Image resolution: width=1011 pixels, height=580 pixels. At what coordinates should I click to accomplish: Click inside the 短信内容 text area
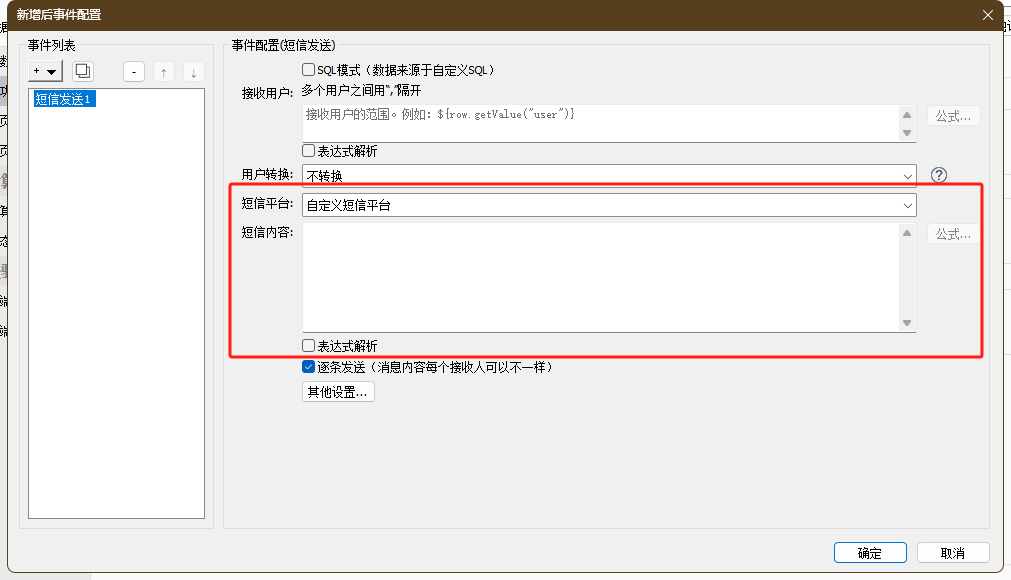coord(600,277)
